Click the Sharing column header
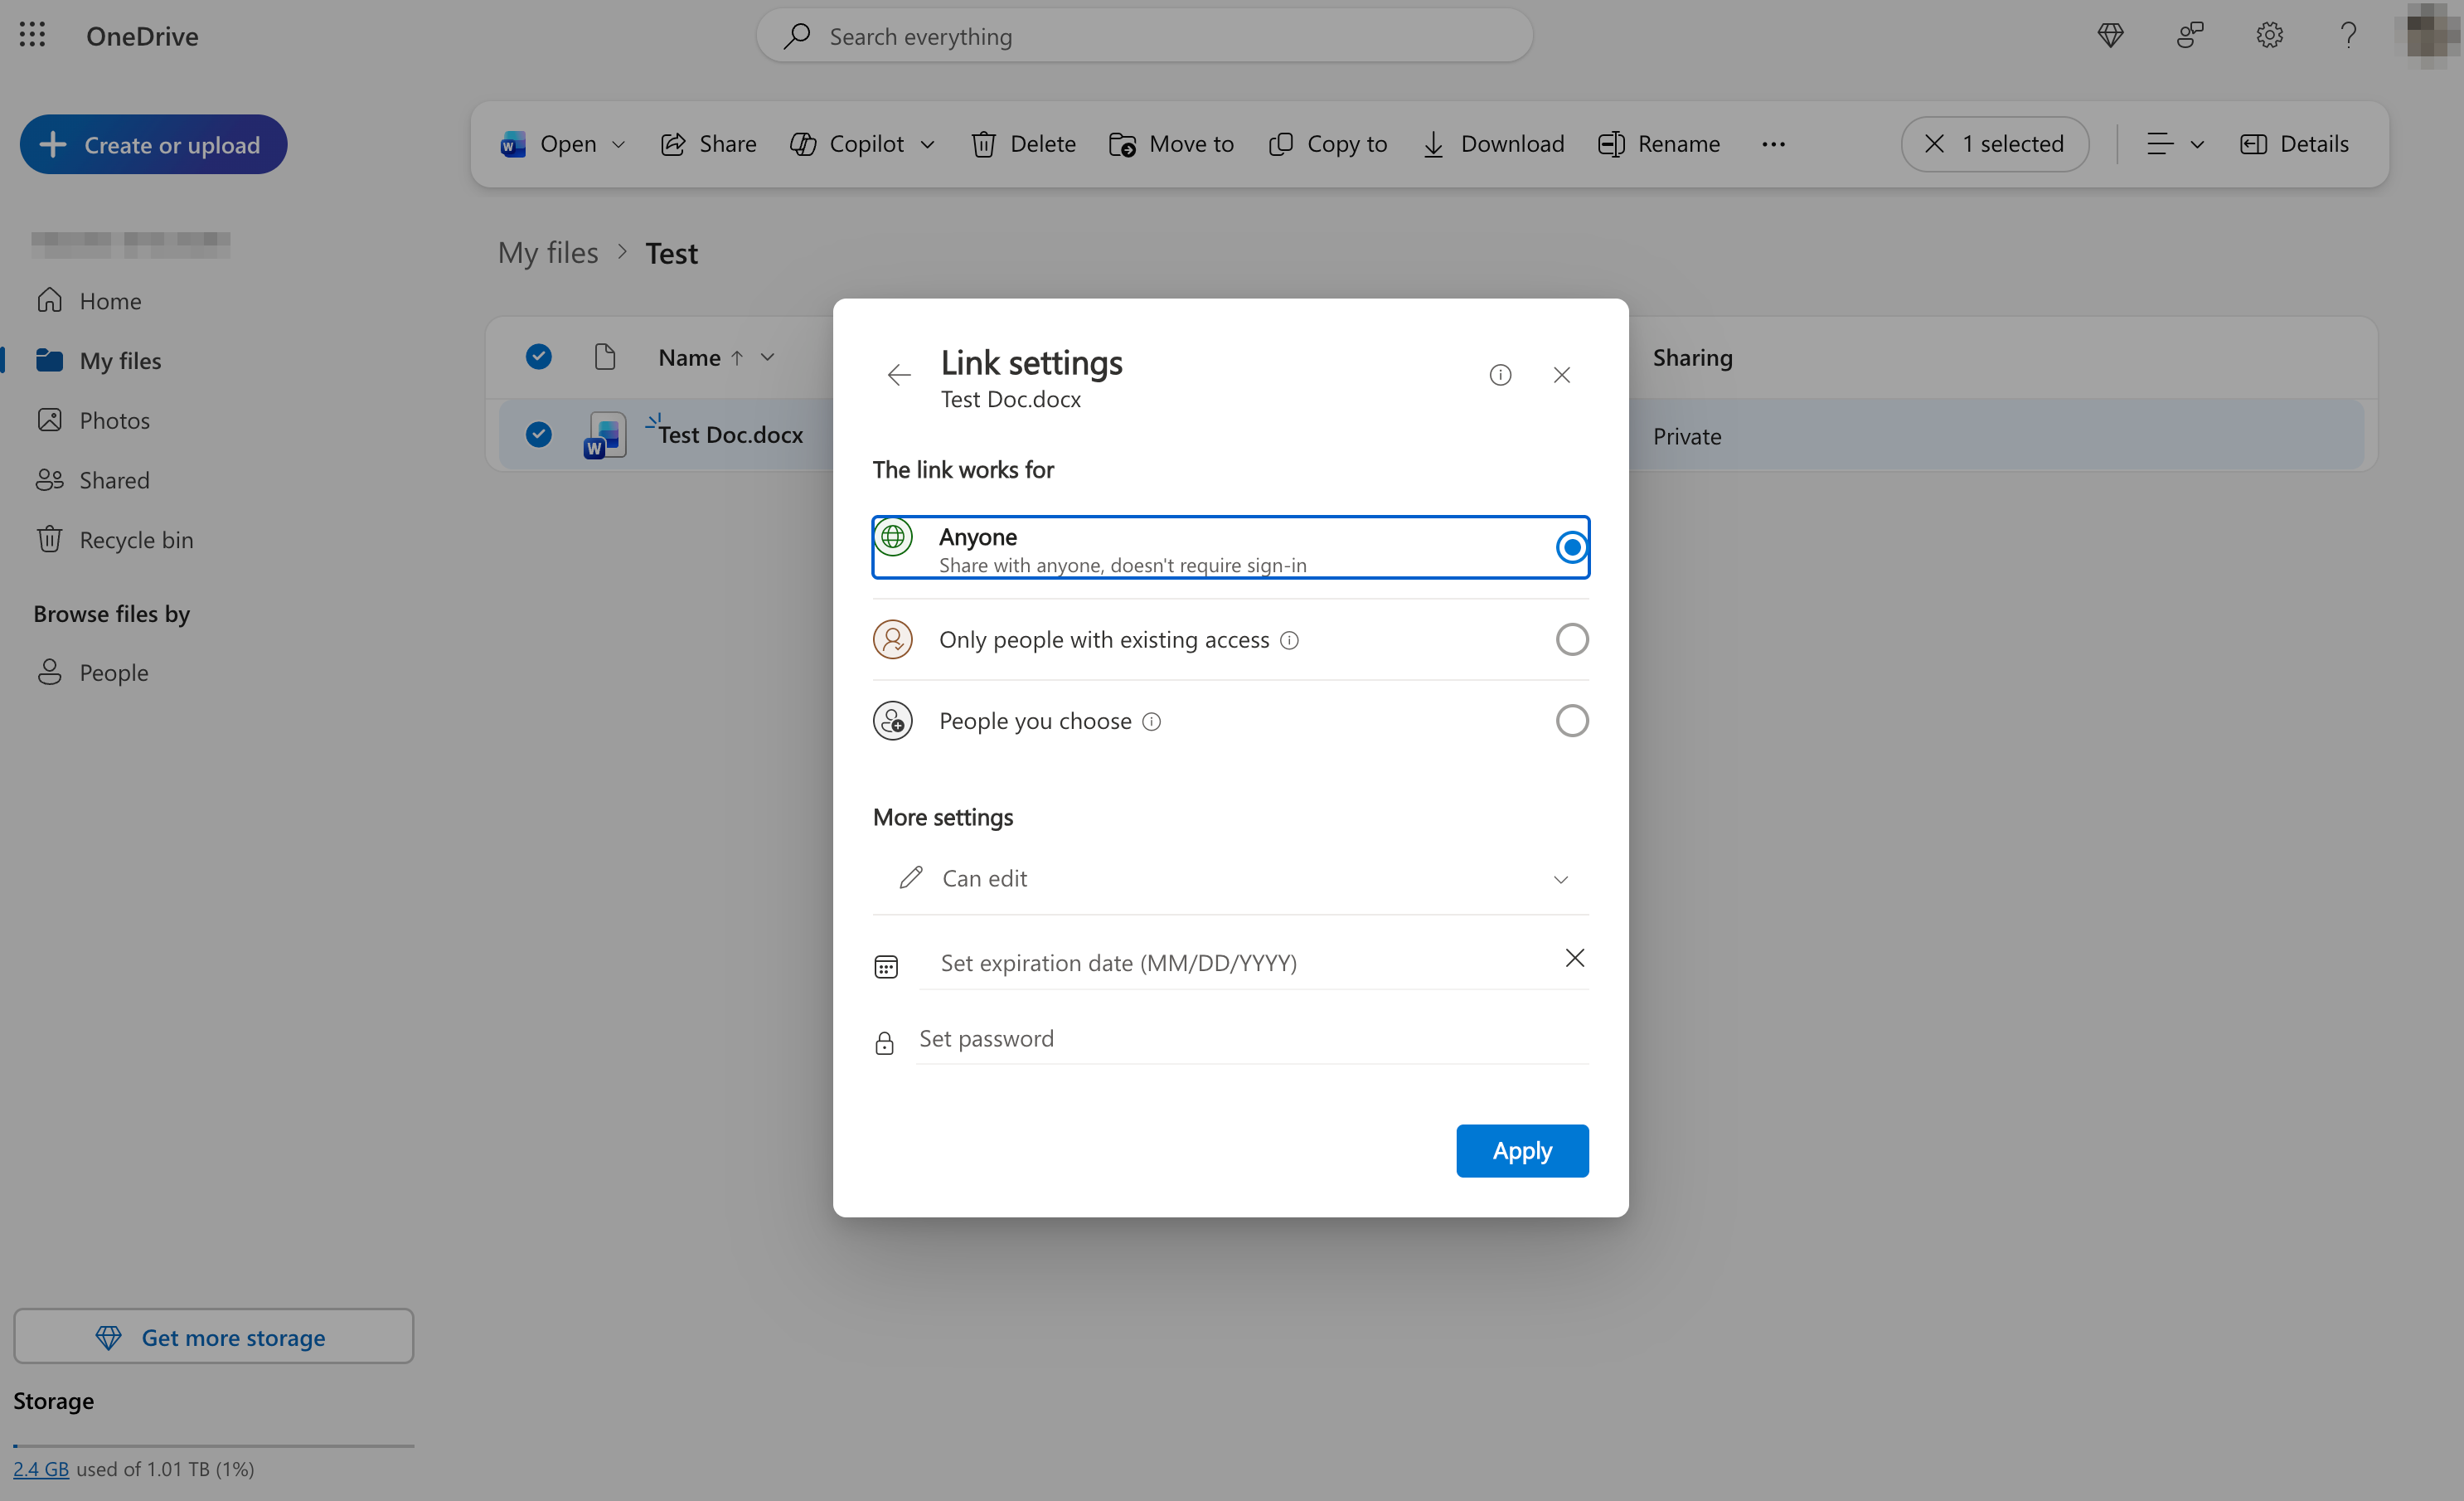The image size is (2464, 1501). tap(1692, 358)
